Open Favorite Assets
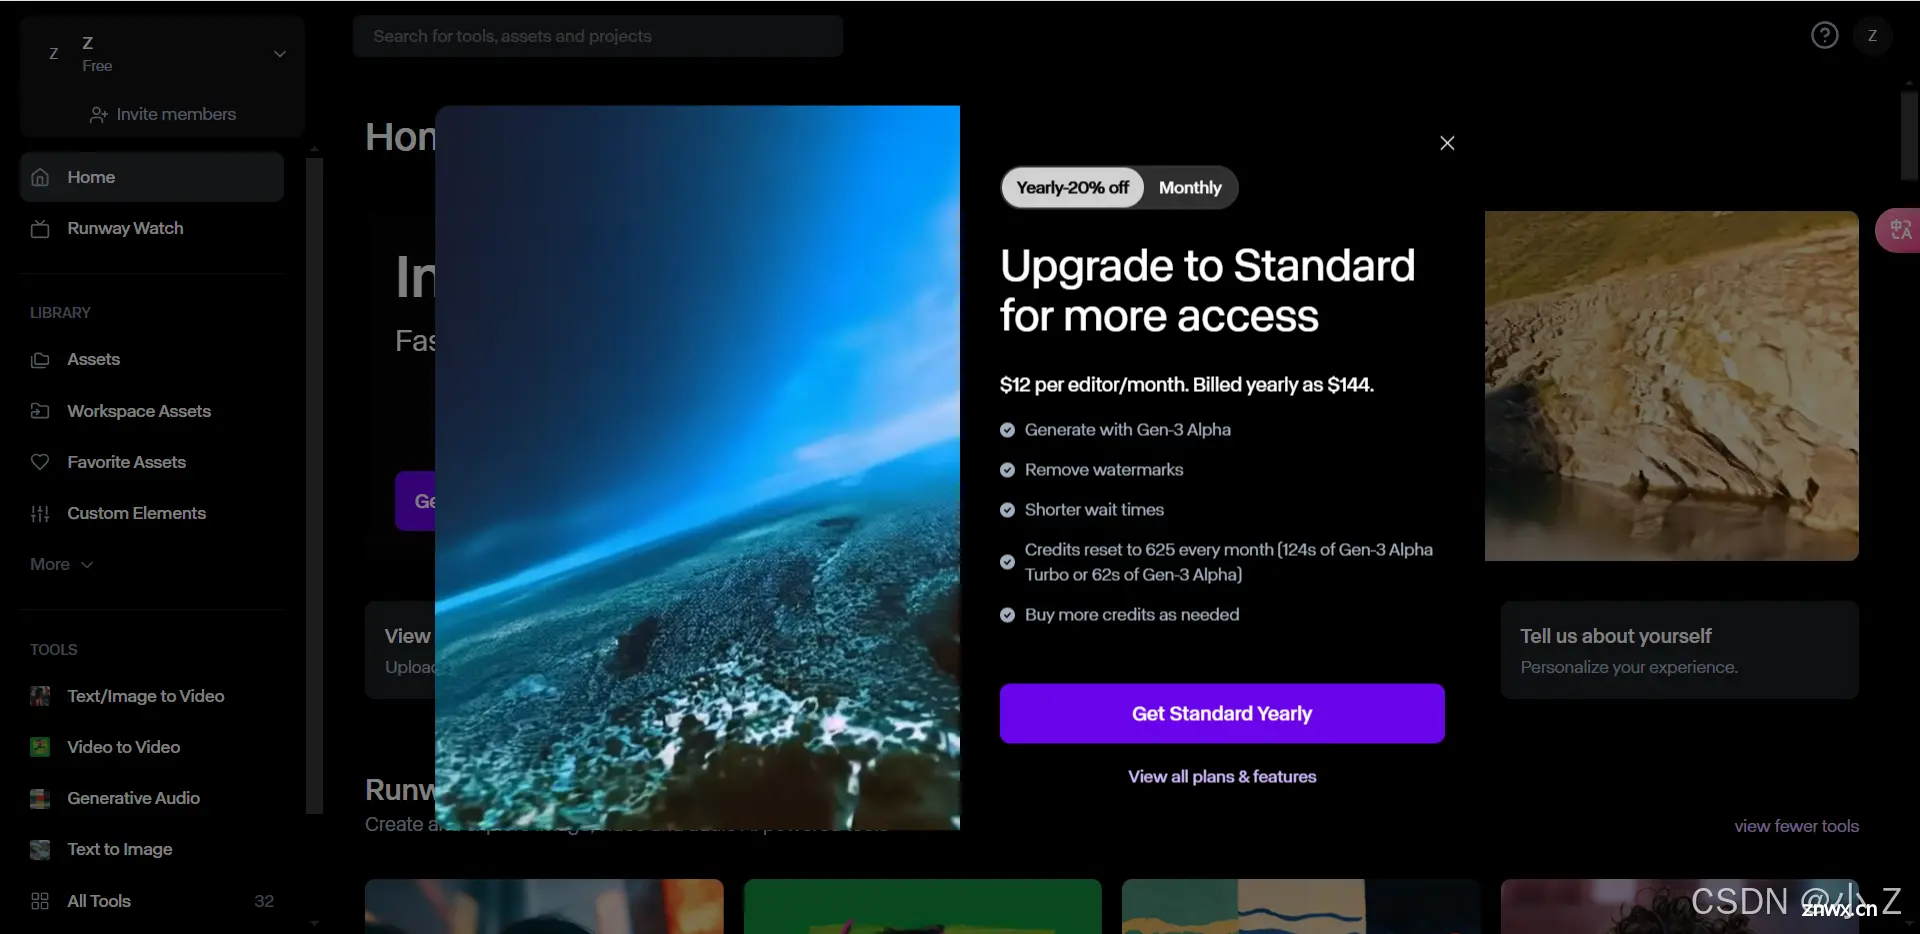This screenshot has width=1920, height=934. coord(152,462)
